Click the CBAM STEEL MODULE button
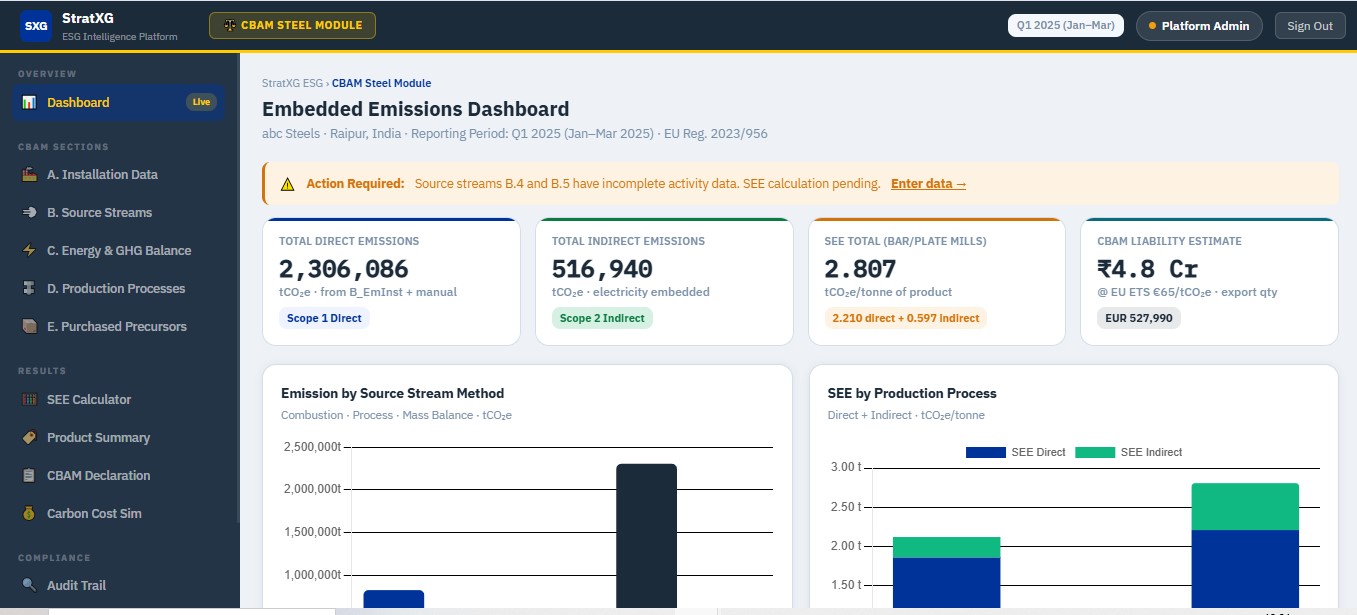This screenshot has width=1357, height=615. pos(292,26)
